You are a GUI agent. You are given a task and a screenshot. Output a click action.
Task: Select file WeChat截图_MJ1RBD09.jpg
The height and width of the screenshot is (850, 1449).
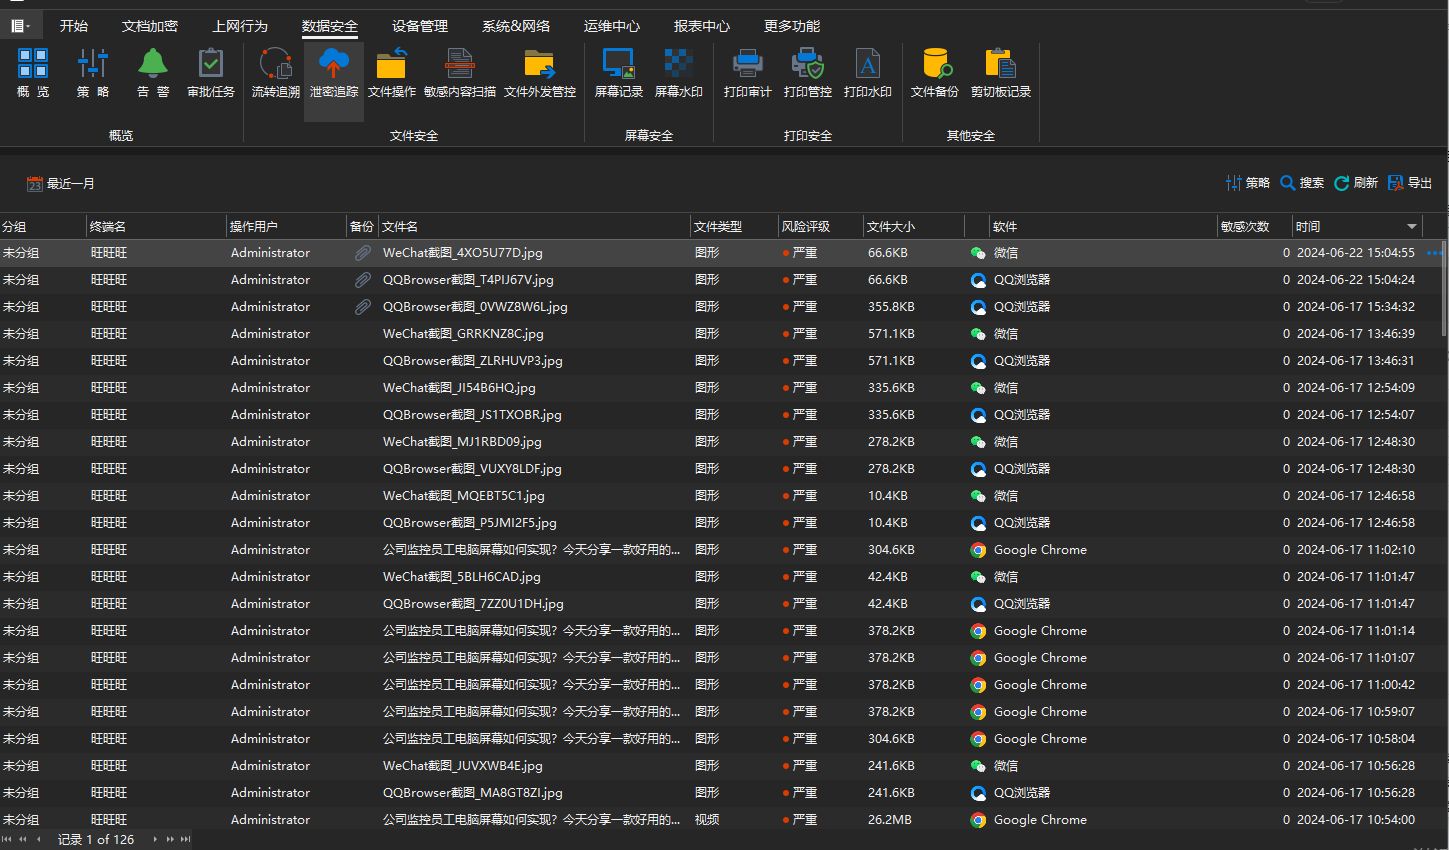point(462,442)
